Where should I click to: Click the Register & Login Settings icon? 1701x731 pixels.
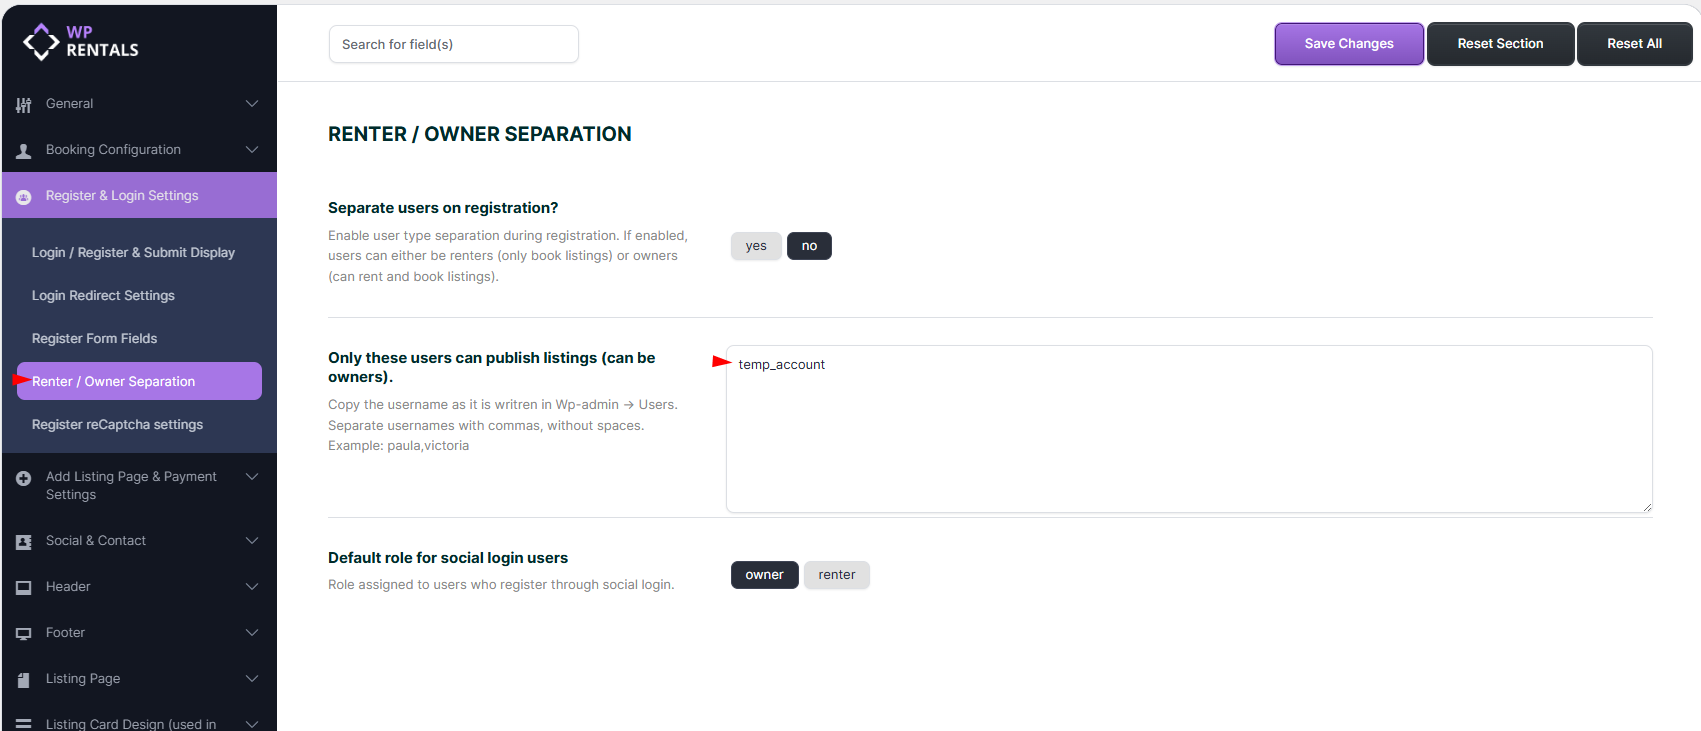click(x=24, y=197)
